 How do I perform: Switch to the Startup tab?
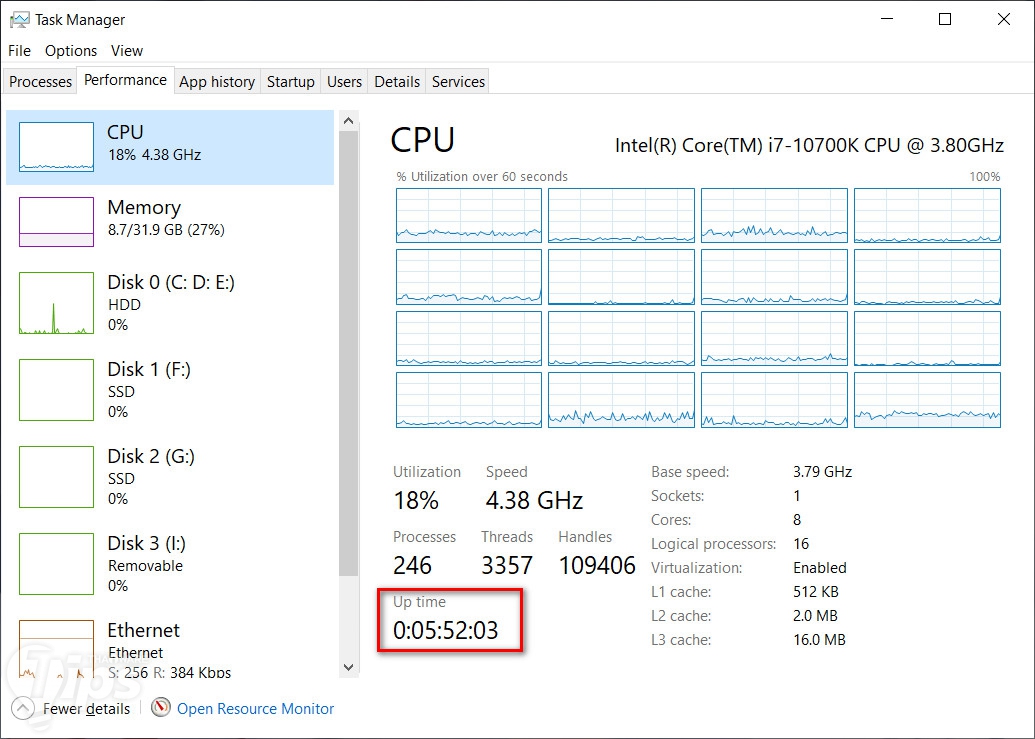coord(290,82)
